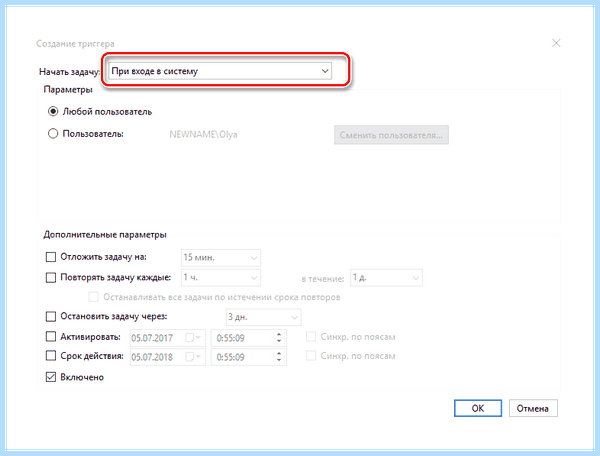The image size is (600, 456).
Task: Uncheck the 'Включено' checkbox
Action: click(51, 377)
